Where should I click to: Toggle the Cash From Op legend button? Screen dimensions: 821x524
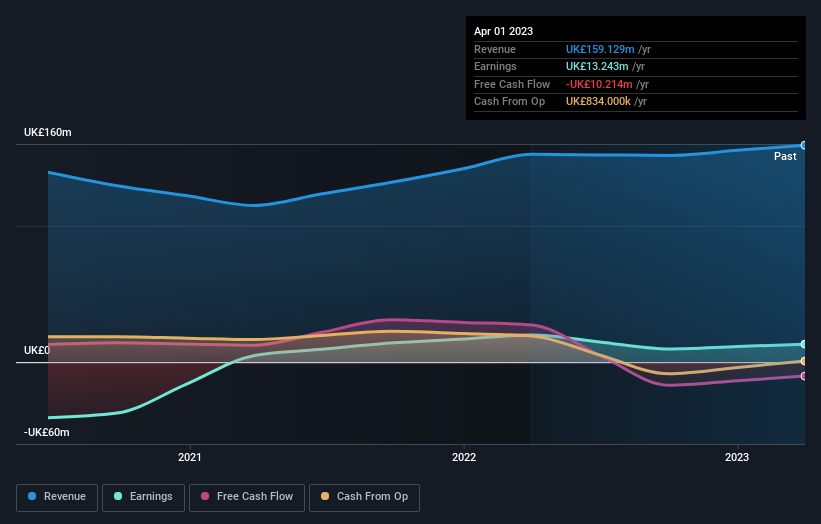(x=364, y=497)
